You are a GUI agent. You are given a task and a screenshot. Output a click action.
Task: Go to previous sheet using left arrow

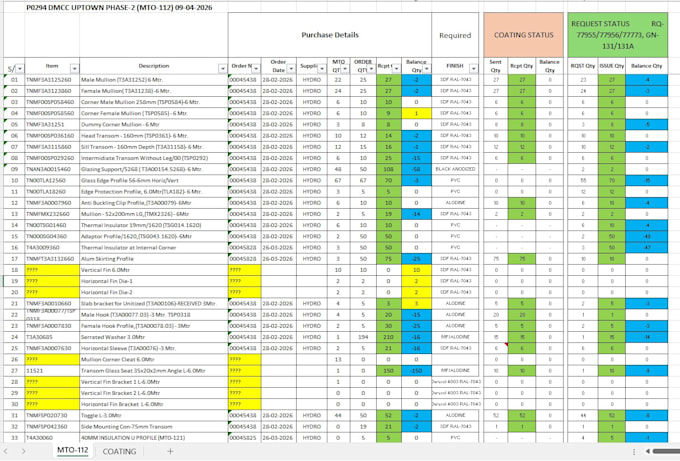(6, 451)
